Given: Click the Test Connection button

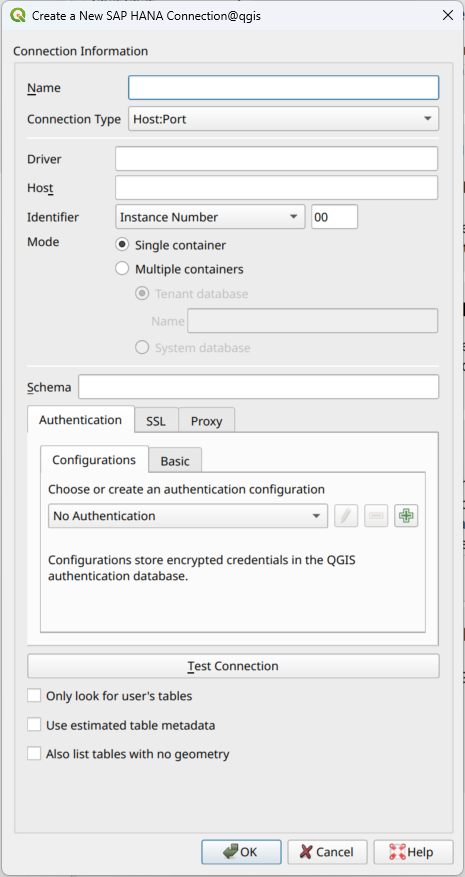Looking at the screenshot, I should click(233, 666).
